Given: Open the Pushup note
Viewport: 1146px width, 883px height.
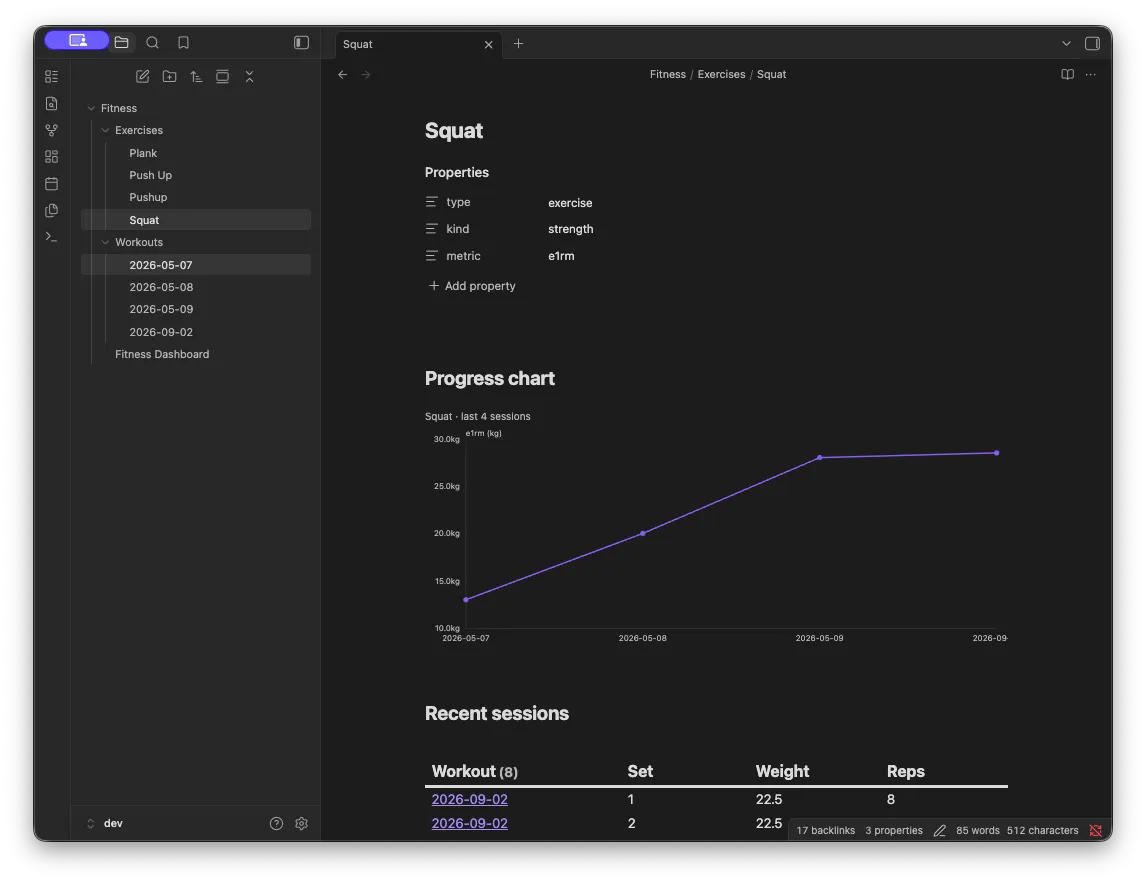Looking at the screenshot, I should [148, 197].
